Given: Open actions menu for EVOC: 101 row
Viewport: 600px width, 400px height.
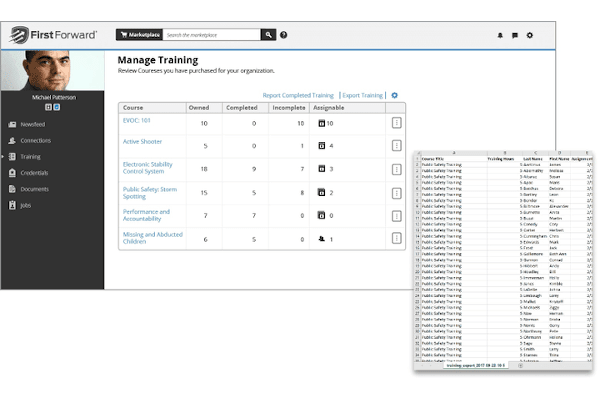Looking at the screenshot, I should 396,123.
